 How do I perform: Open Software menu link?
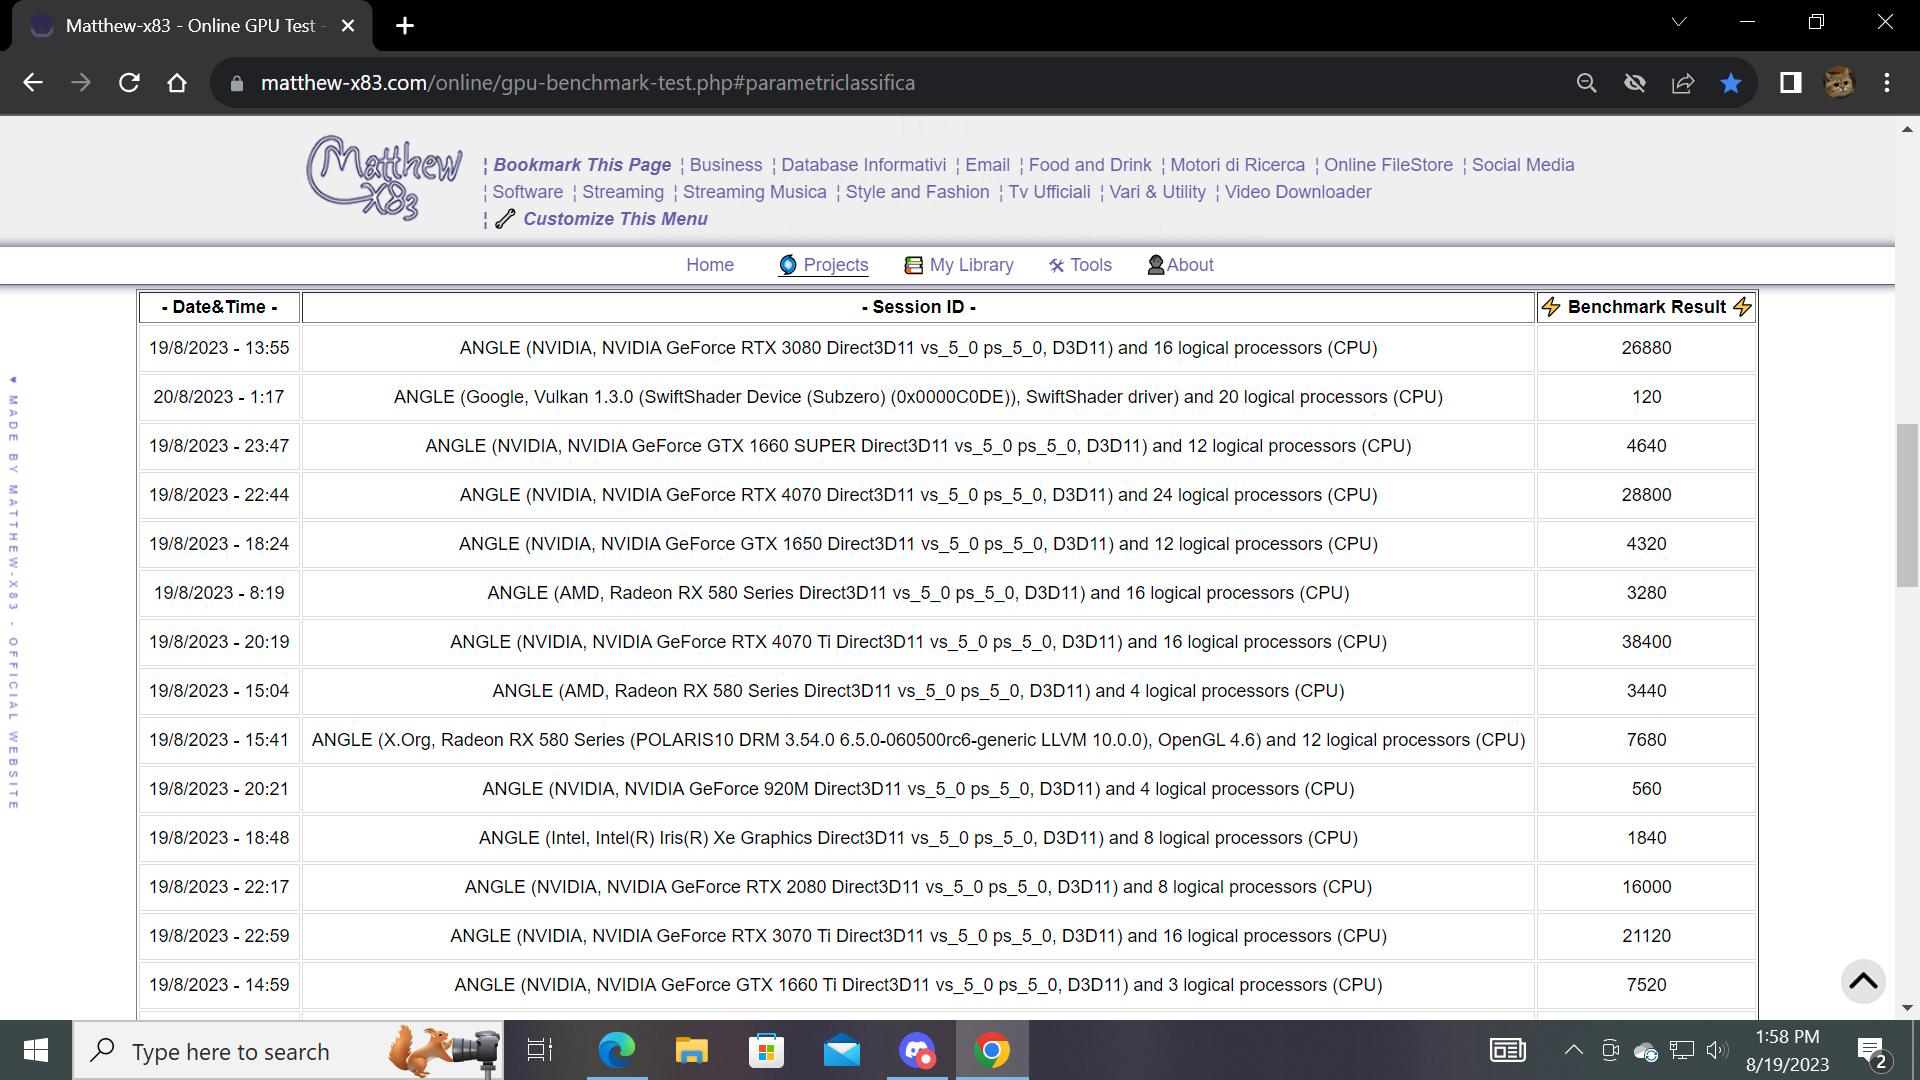[x=528, y=192]
